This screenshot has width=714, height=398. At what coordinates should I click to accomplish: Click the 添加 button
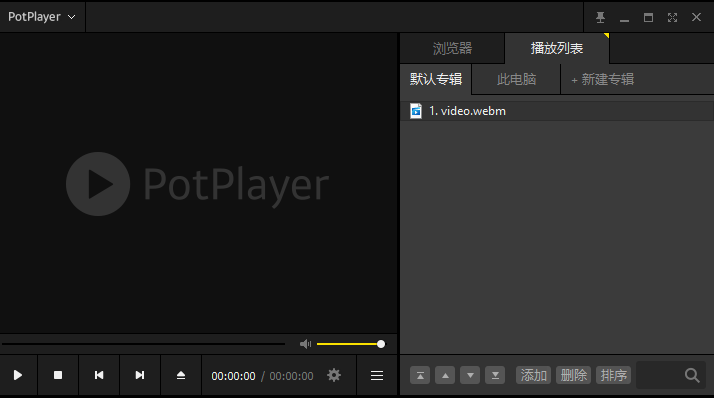533,375
